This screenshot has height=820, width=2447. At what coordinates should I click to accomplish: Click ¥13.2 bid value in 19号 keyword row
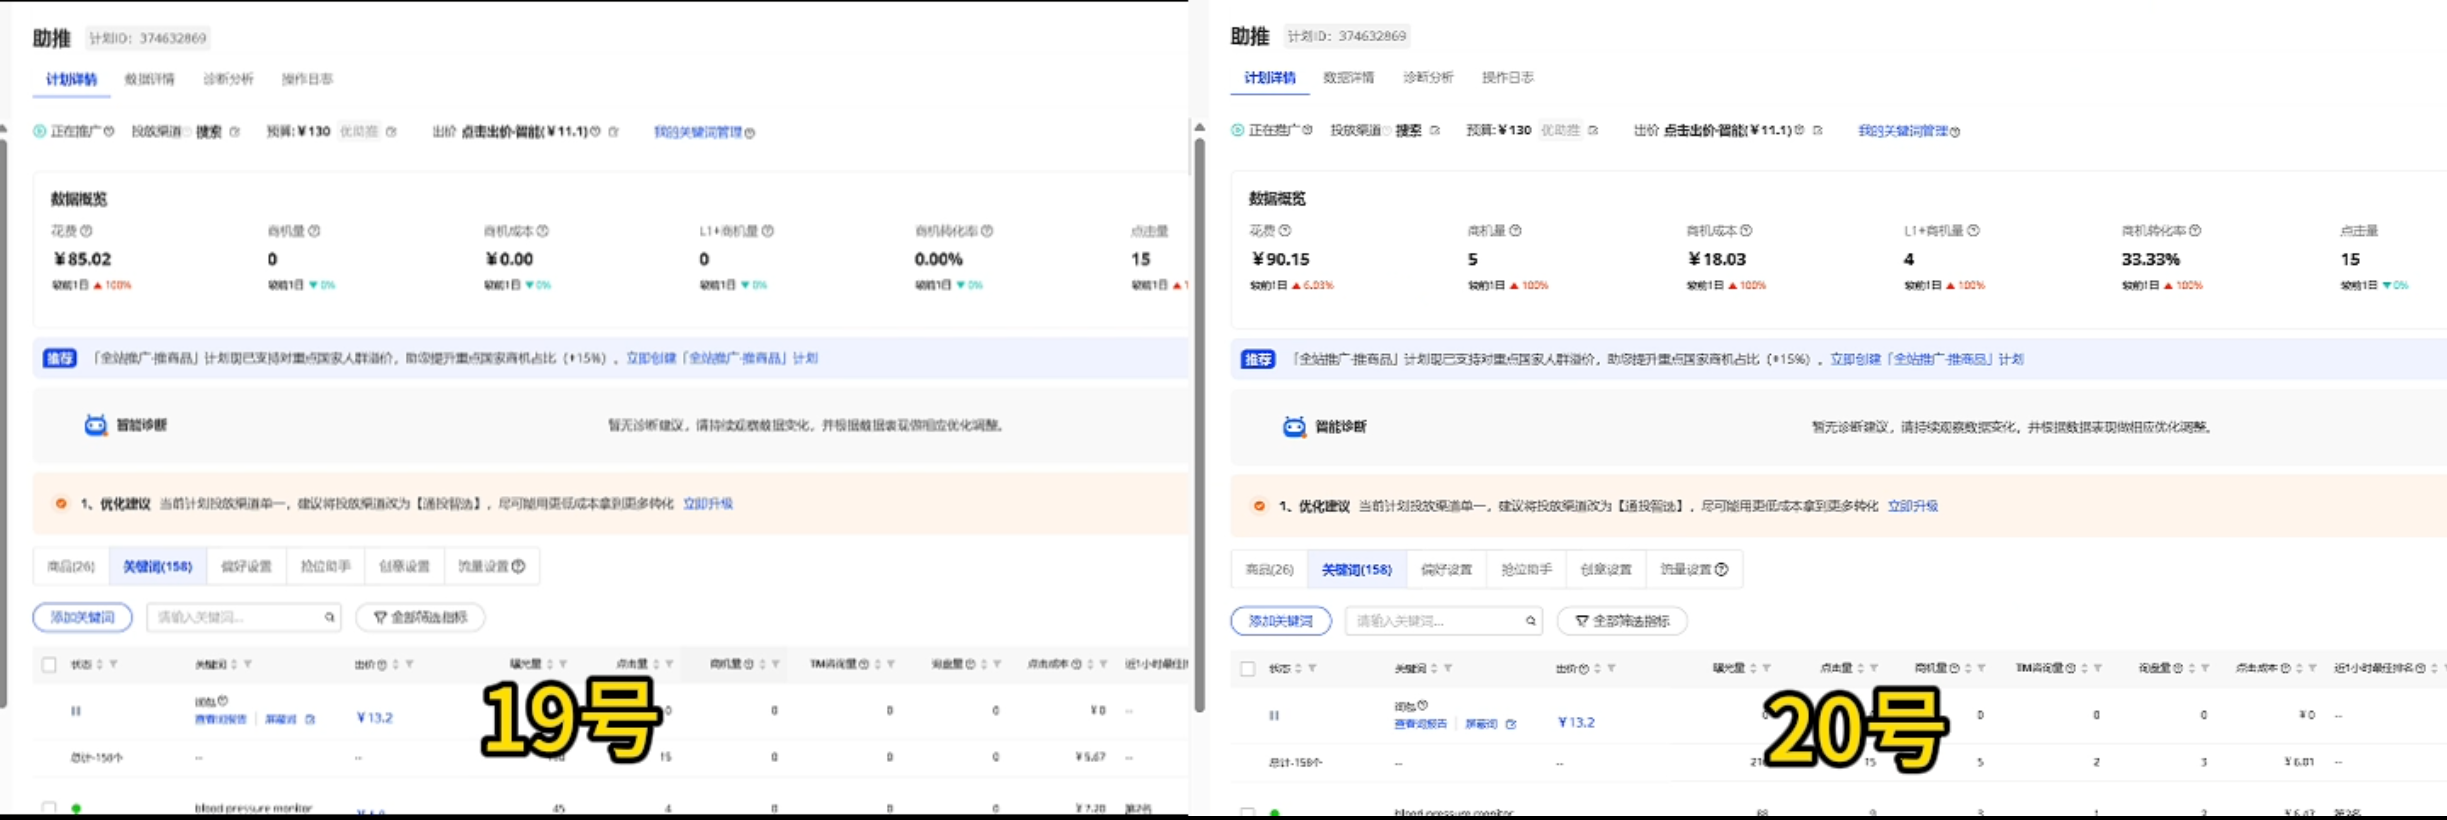click(374, 717)
